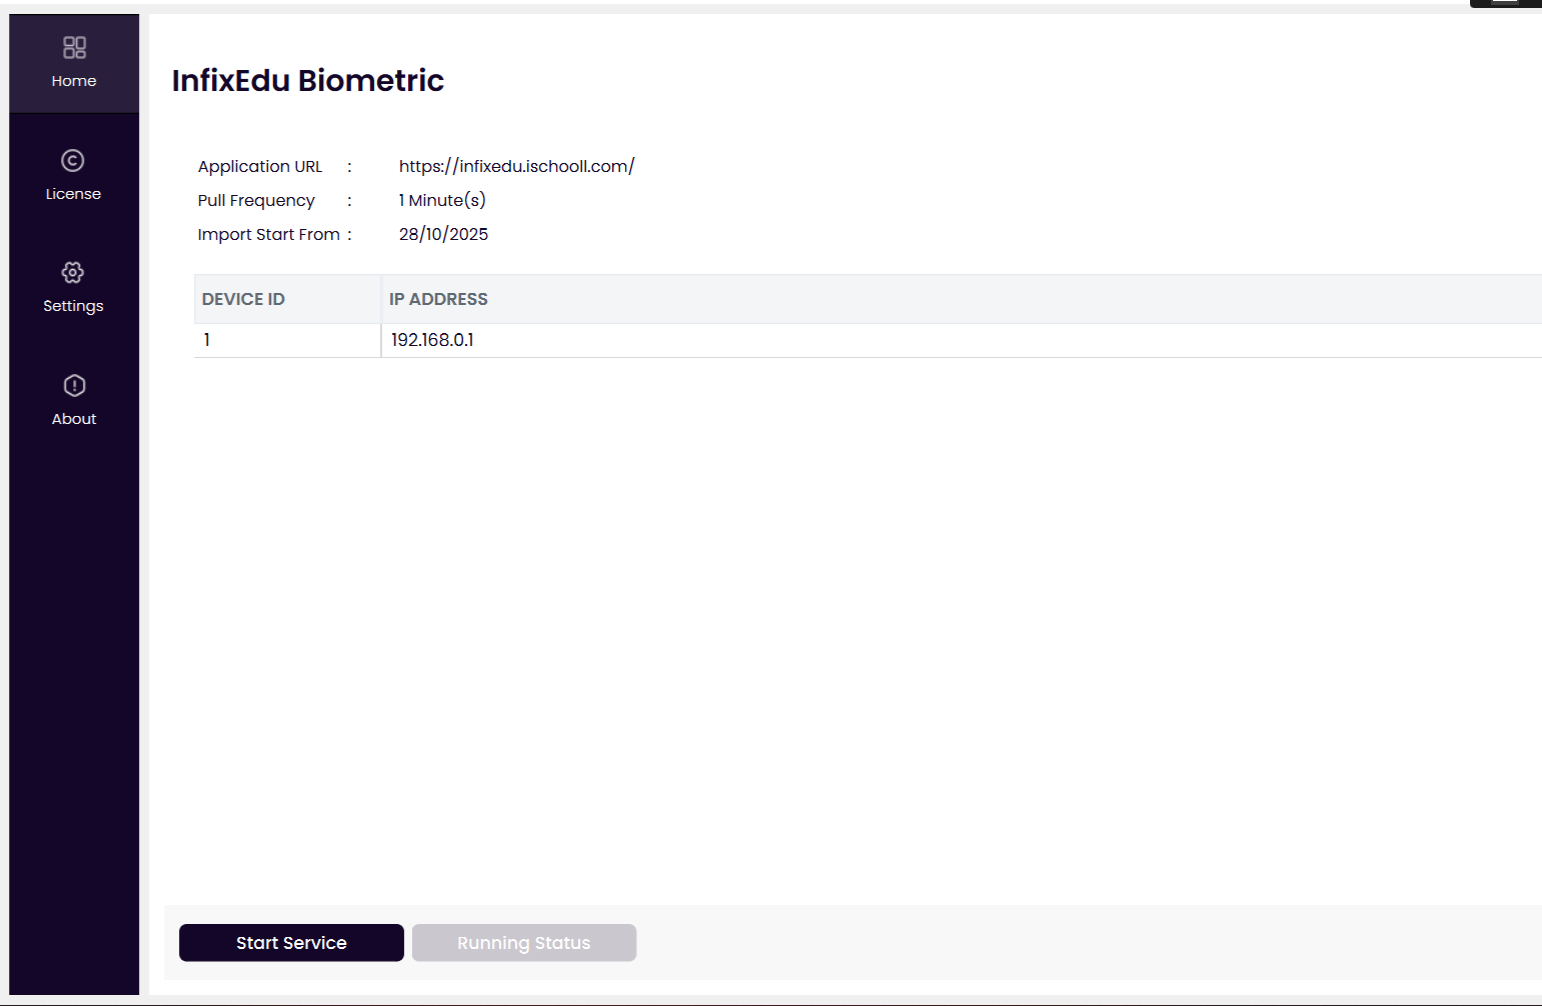Click the License copyright icon
1542x1006 pixels.
coord(73,160)
